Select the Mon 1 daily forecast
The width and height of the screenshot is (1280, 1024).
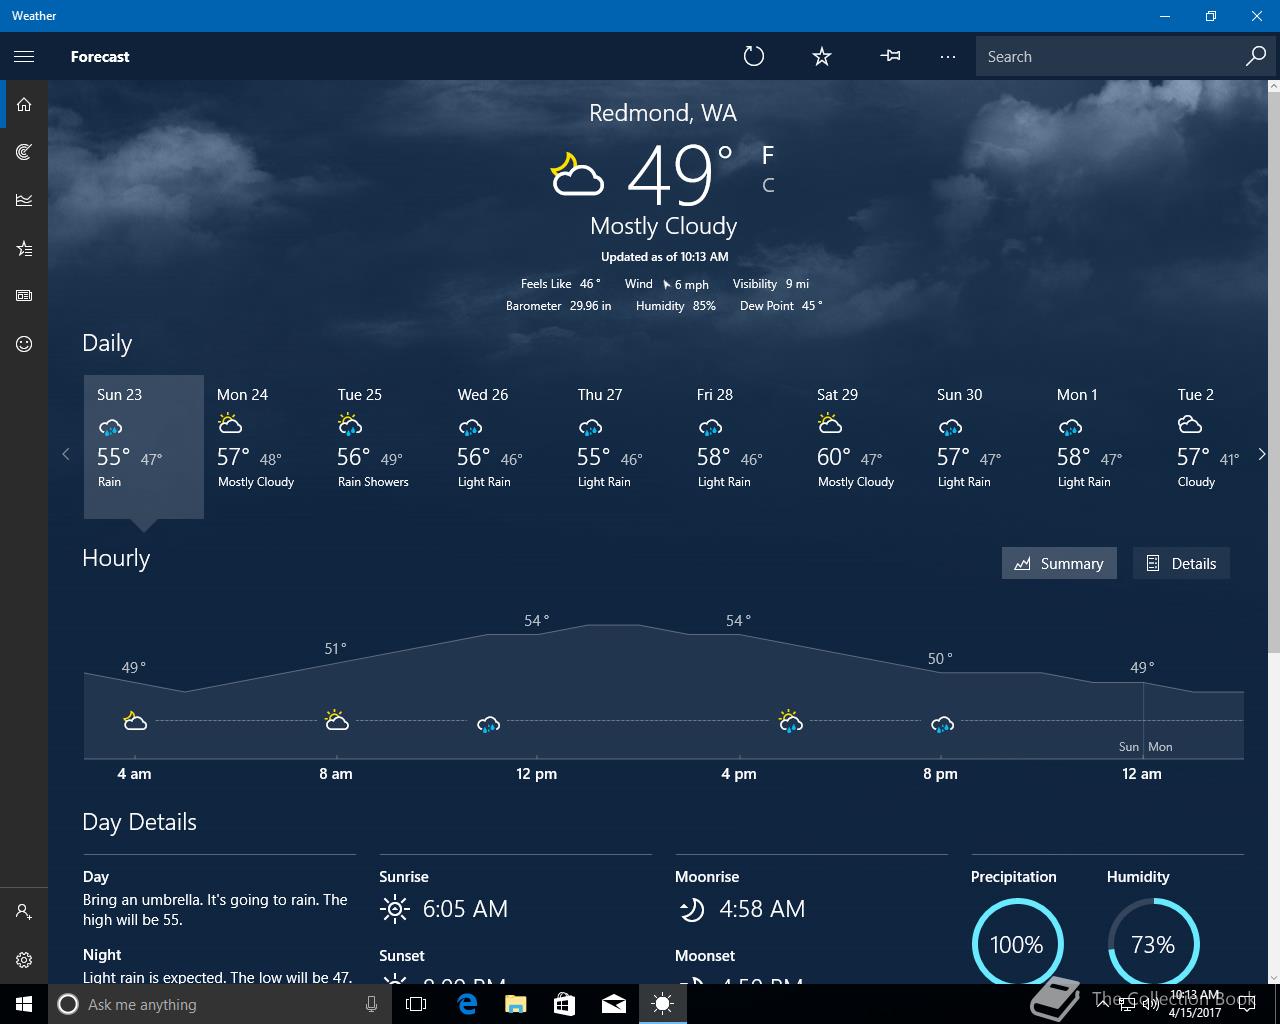click(1104, 447)
